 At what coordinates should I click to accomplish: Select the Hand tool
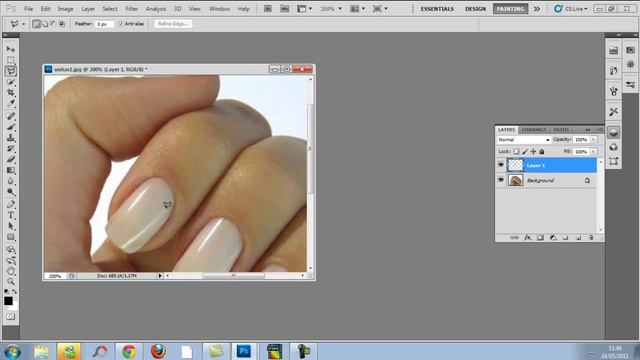11,271
